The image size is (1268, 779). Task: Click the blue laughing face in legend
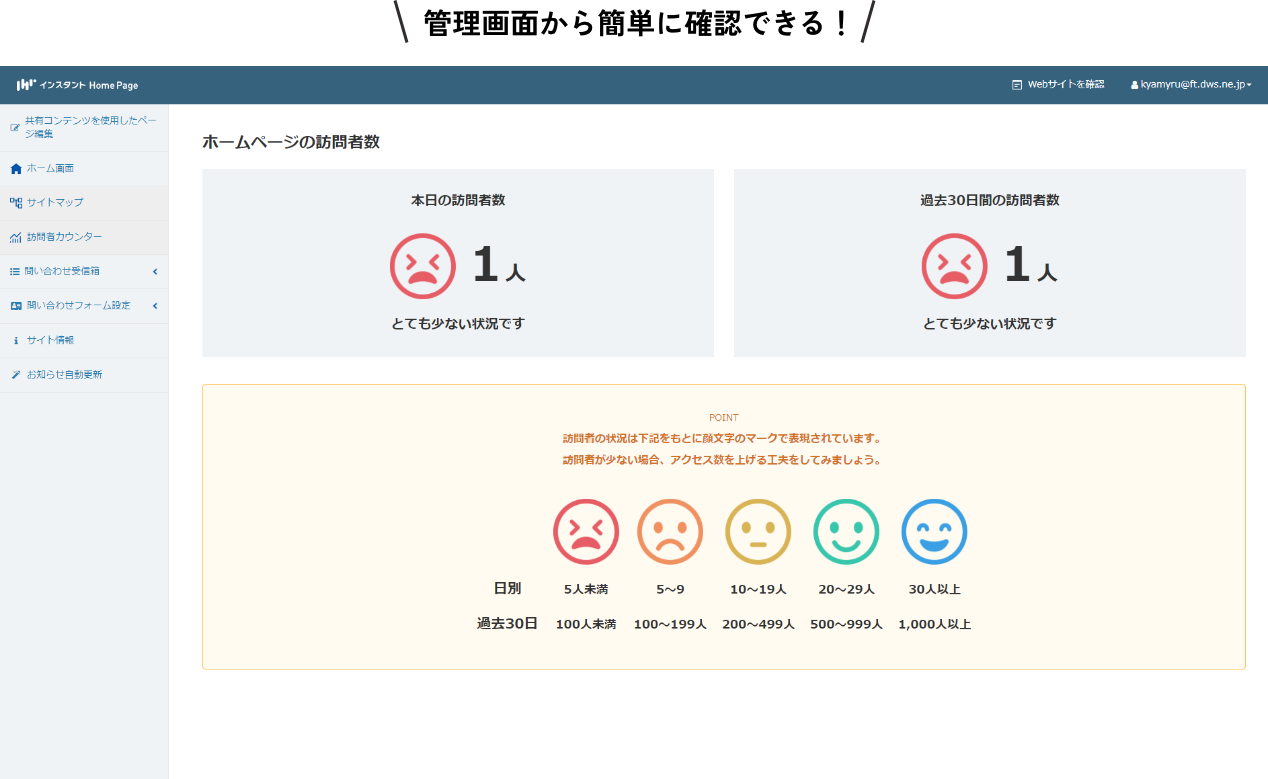point(934,531)
